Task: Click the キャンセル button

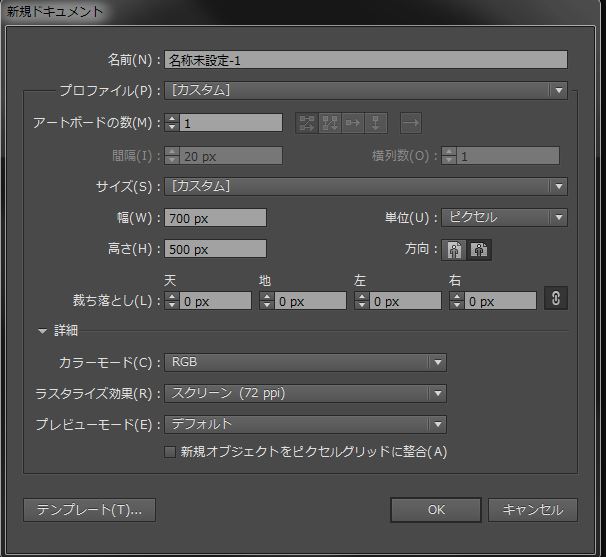Action: coord(533,510)
